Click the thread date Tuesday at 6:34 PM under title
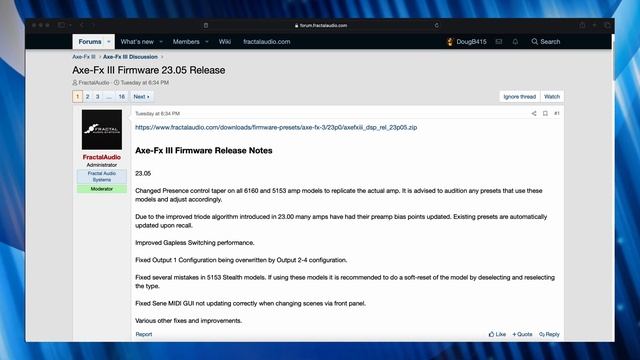 pos(144,82)
